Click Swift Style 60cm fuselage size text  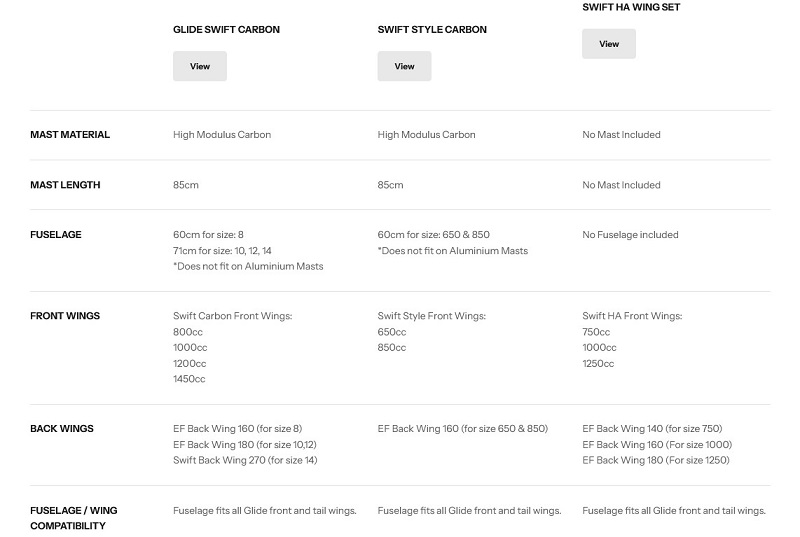433,235
